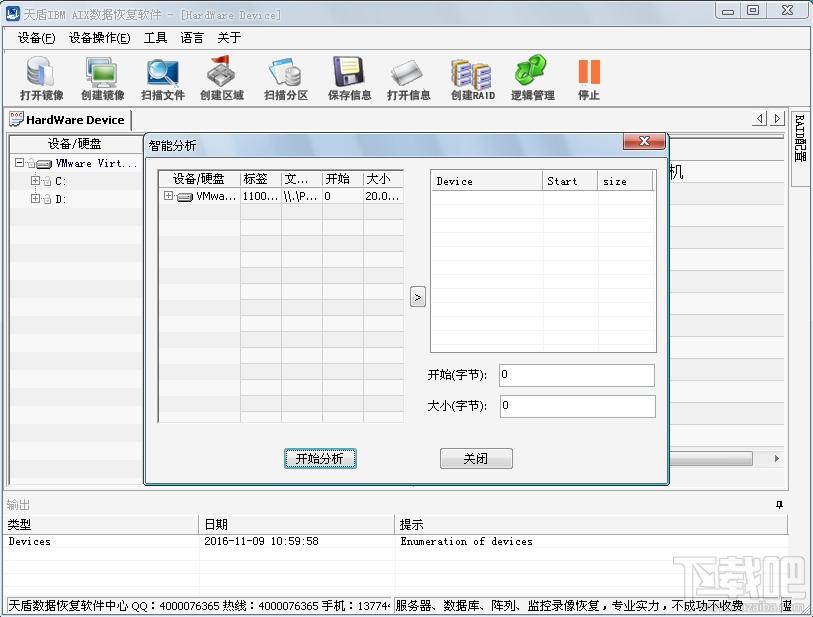
Task: Expand the VMwa... row in the 智能分析 dialog
Action: click(168, 195)
